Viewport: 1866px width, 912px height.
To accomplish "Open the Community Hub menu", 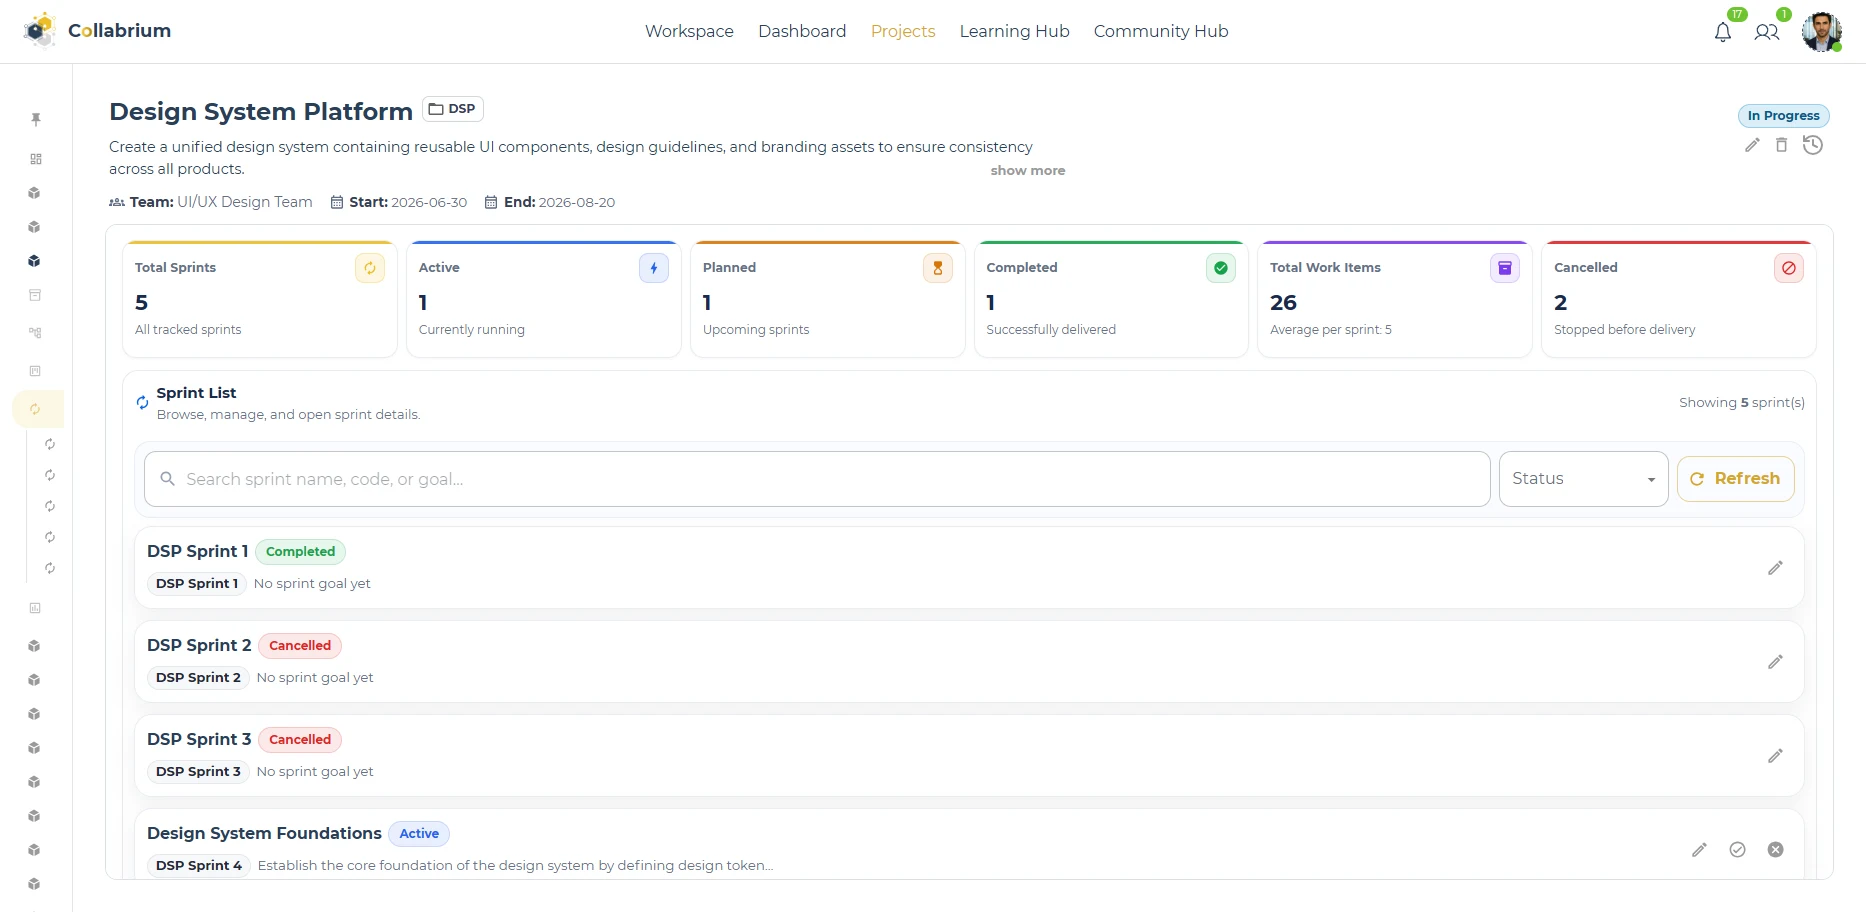I will pos(1161,31).
